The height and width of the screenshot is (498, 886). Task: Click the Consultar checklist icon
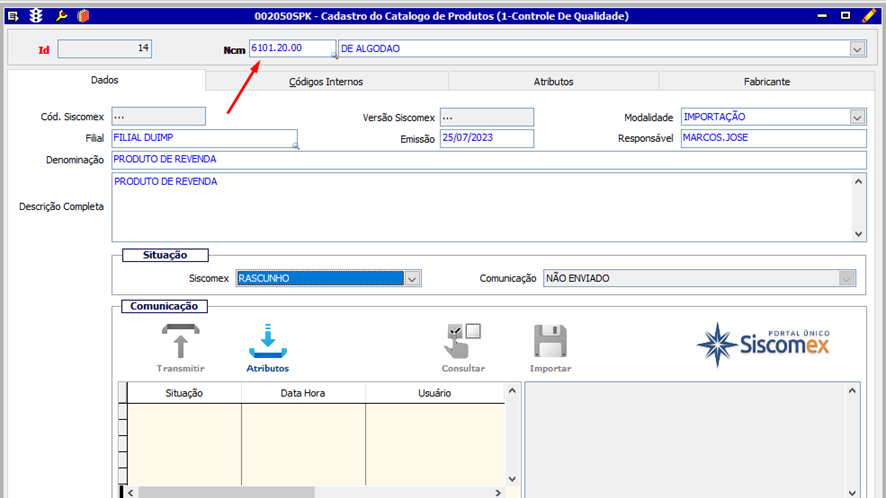(463, 341)
